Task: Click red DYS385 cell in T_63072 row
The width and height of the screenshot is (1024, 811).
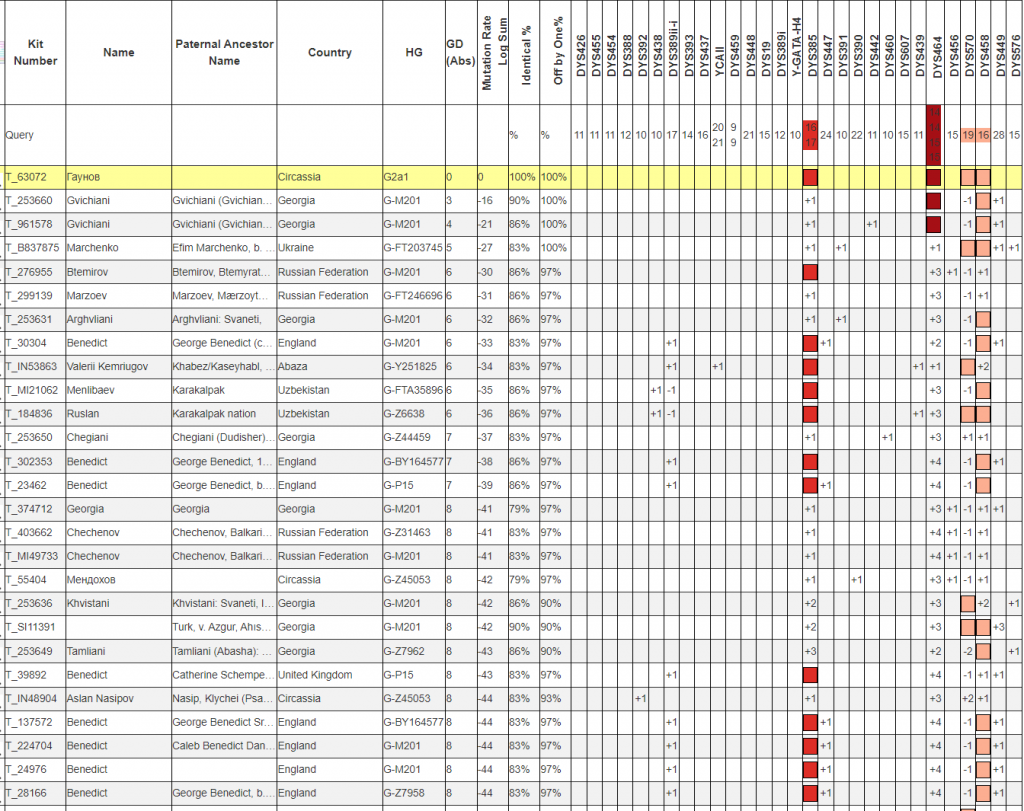Action: pyautogui.click(x=810, y=177)
